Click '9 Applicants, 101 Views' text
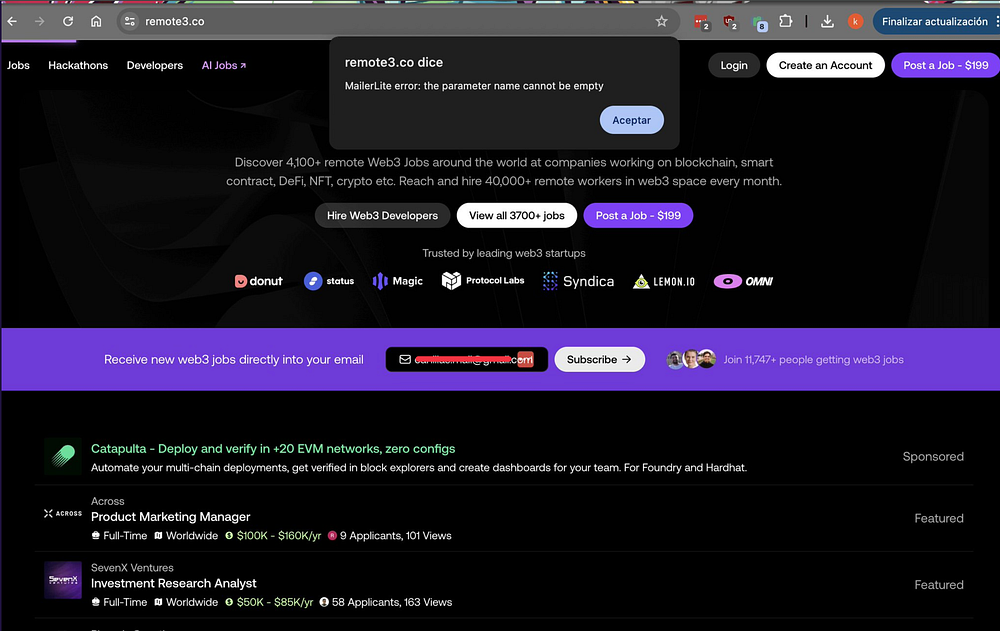Viewport: 1000px width, 631px height. 395,536
